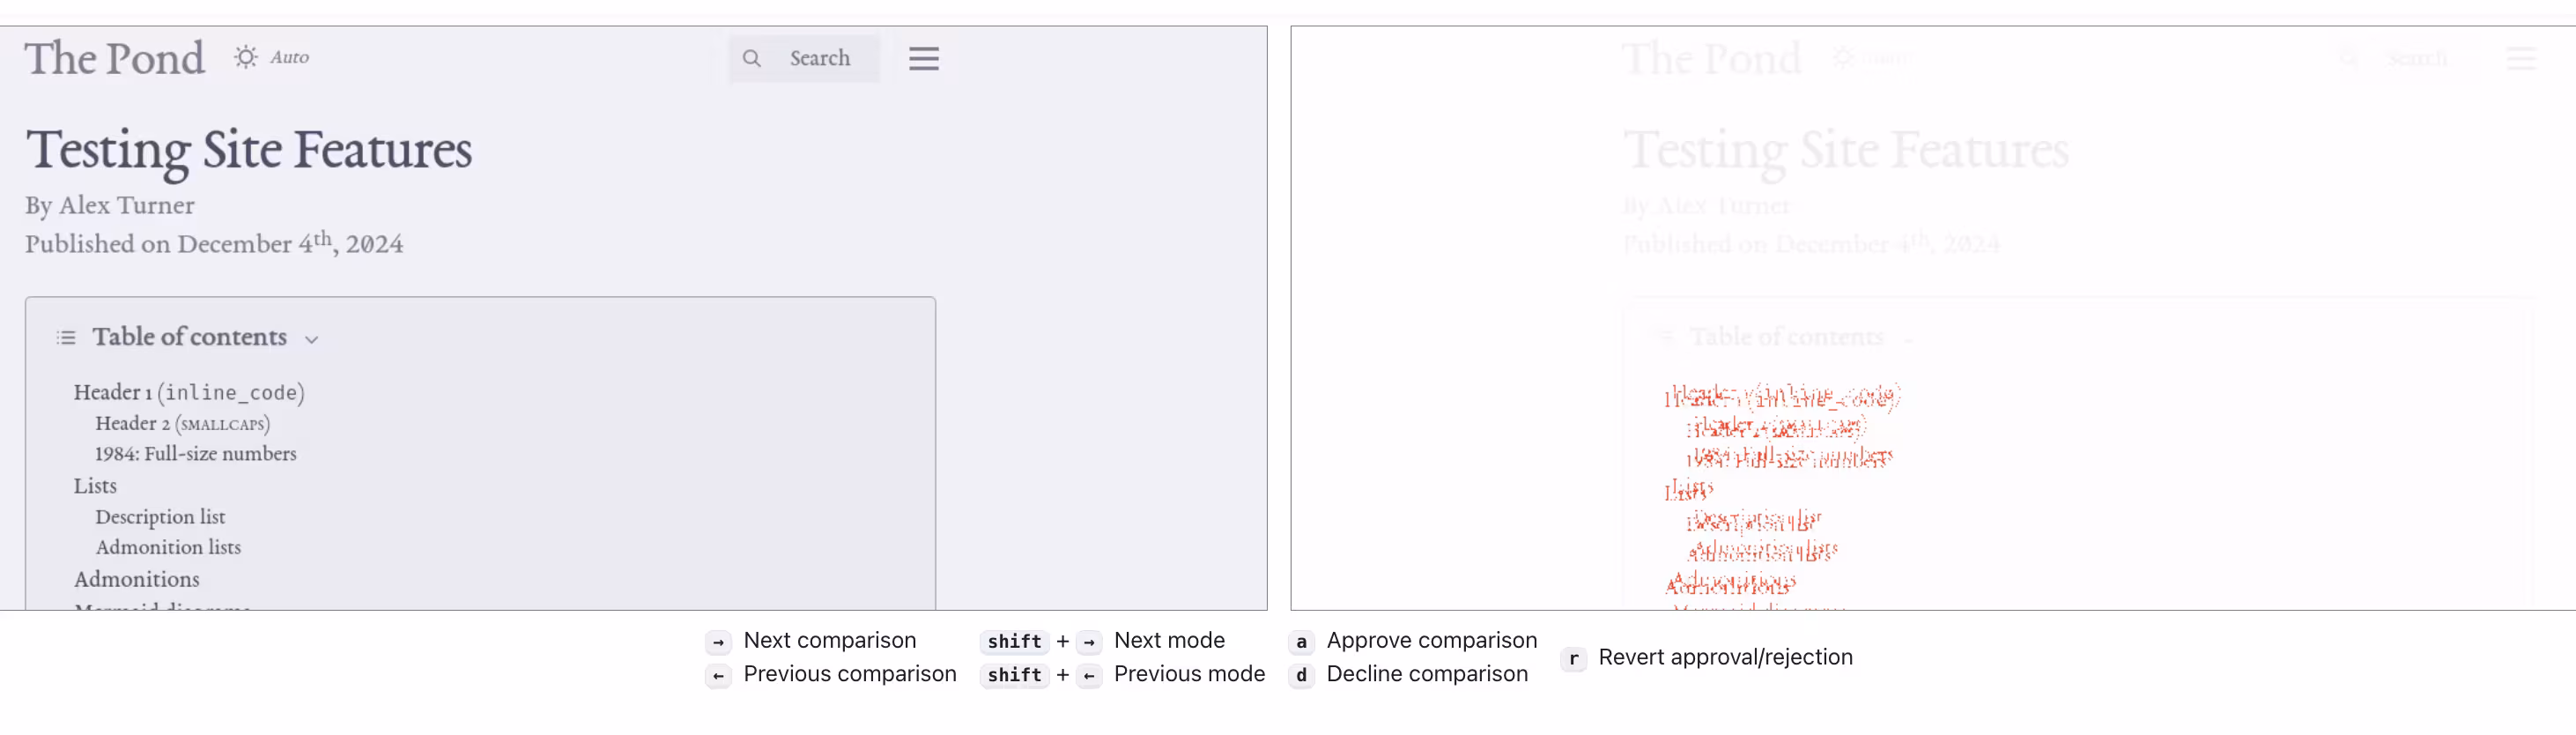Viewport: 2576px width, 735px height.
Task: Open The Pond home link
Action: (114, 58)
